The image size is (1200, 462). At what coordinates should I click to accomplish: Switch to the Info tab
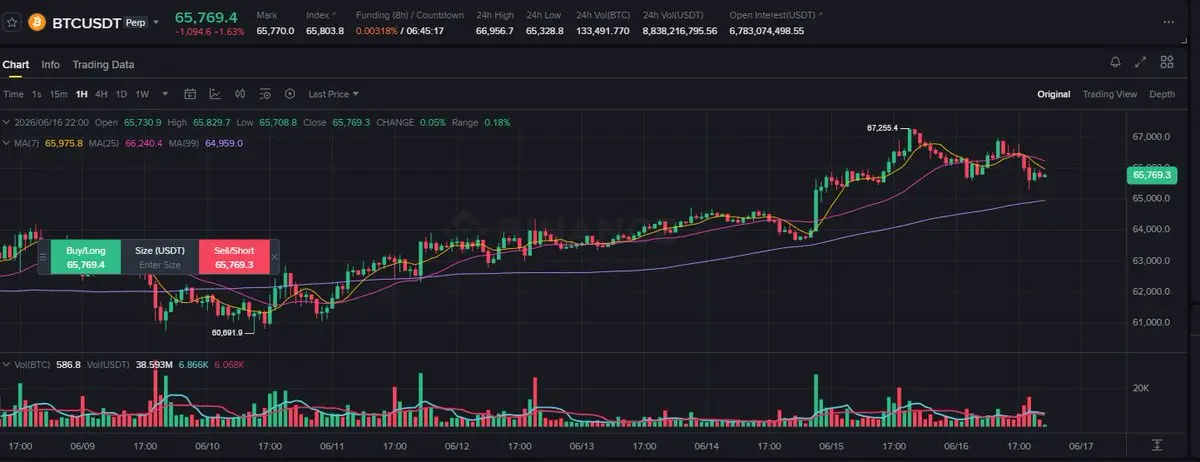[50, 64]
